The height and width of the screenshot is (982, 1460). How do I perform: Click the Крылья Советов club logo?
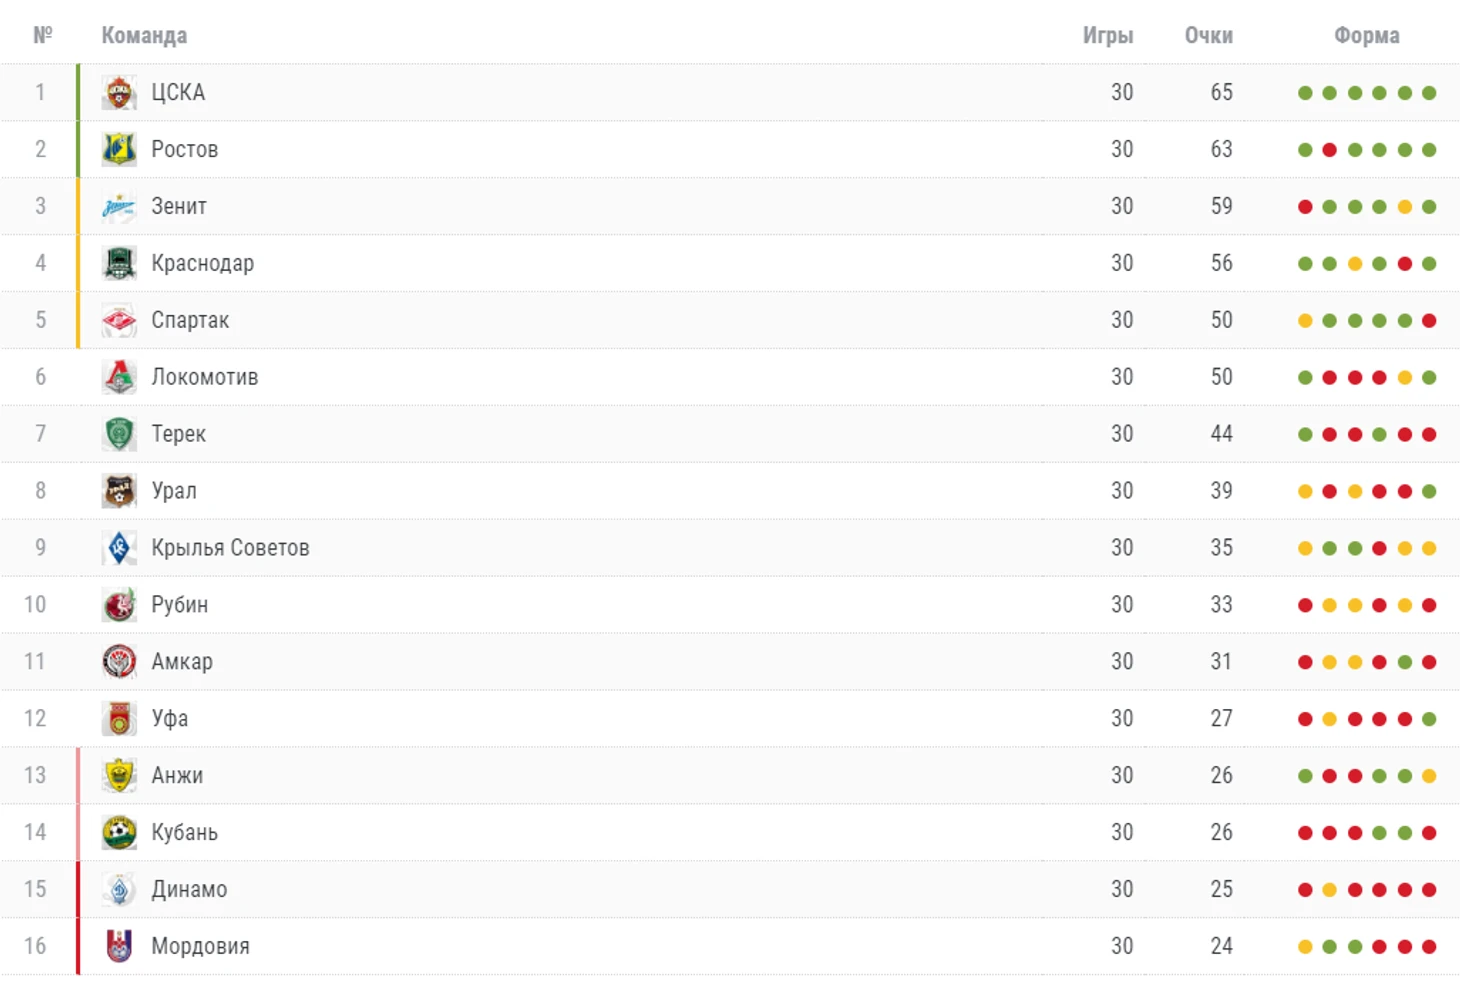119,548
